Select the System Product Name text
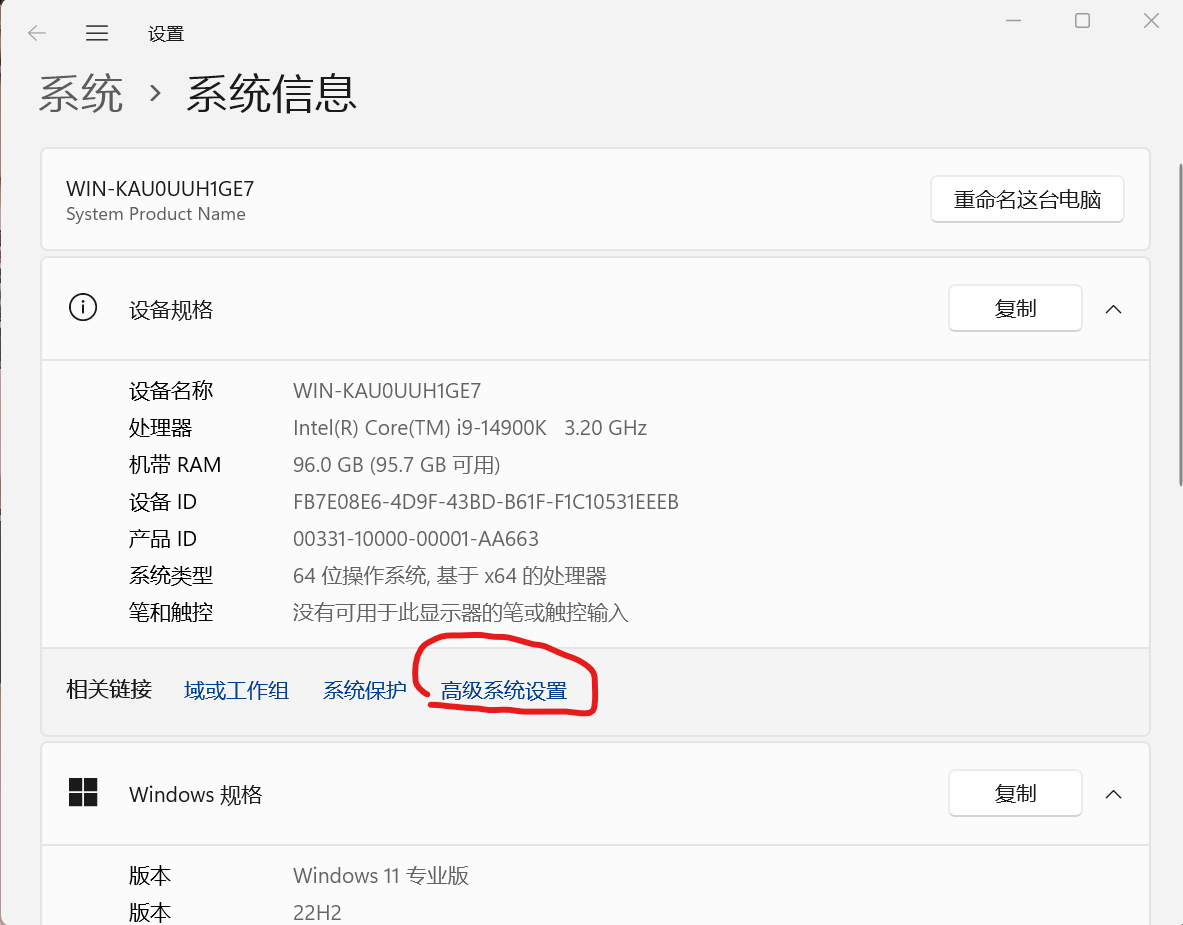This screenshot has height=925, width=1183. click(x=155, y=214)
